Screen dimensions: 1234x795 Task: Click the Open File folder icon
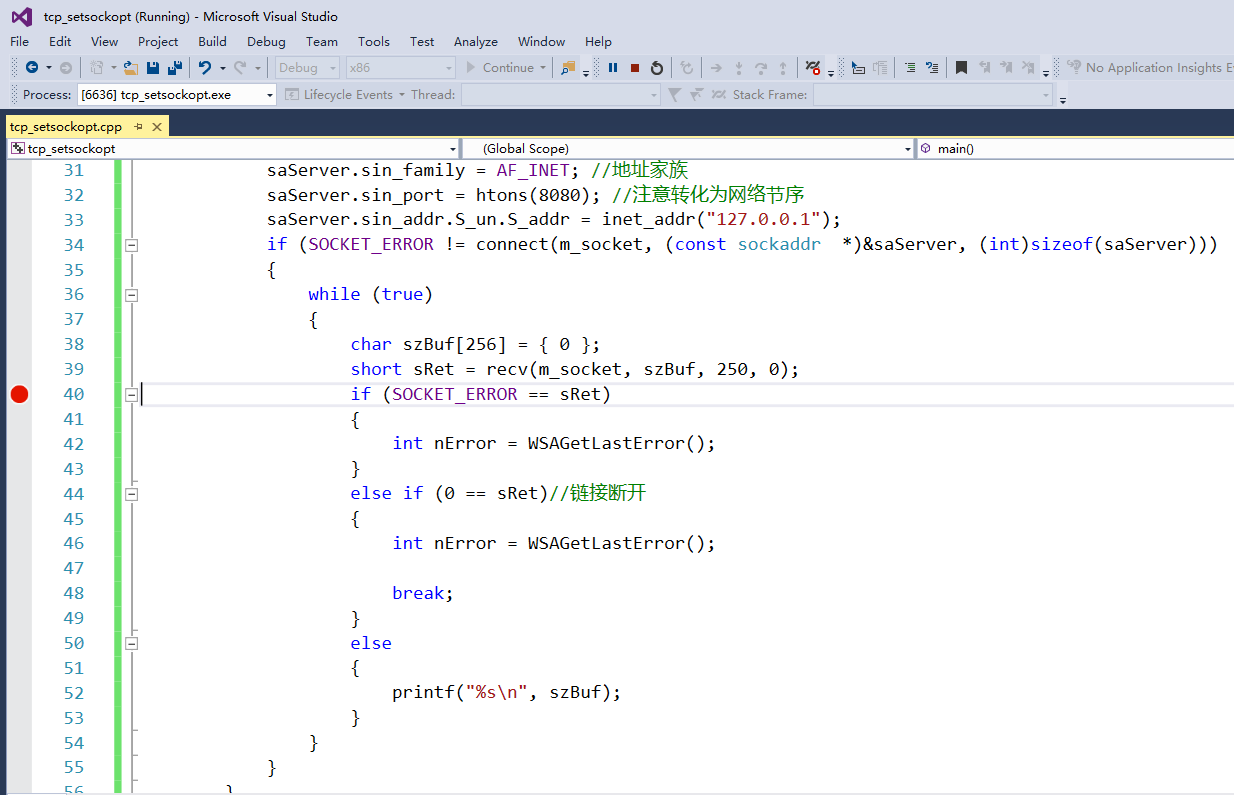tap(131, 68)
